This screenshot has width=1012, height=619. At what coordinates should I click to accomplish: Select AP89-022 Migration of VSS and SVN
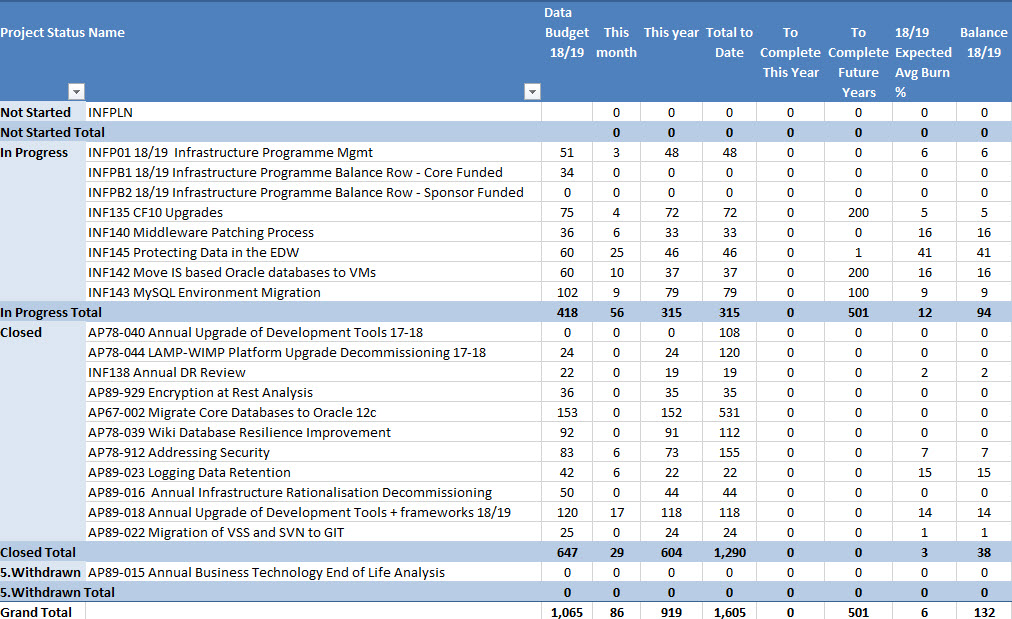[216, 533]
